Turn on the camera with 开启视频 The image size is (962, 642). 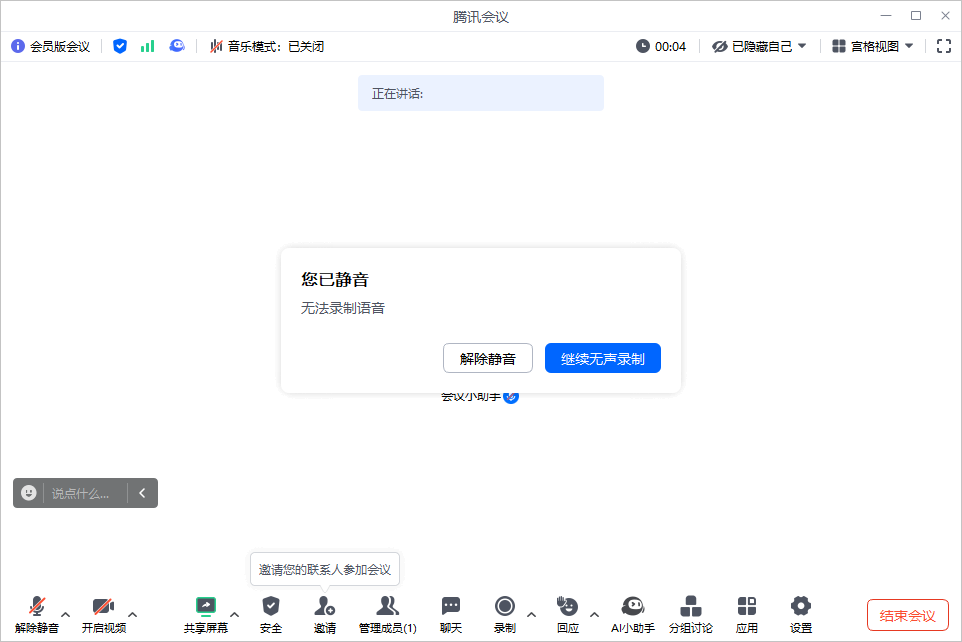[103, 614]
